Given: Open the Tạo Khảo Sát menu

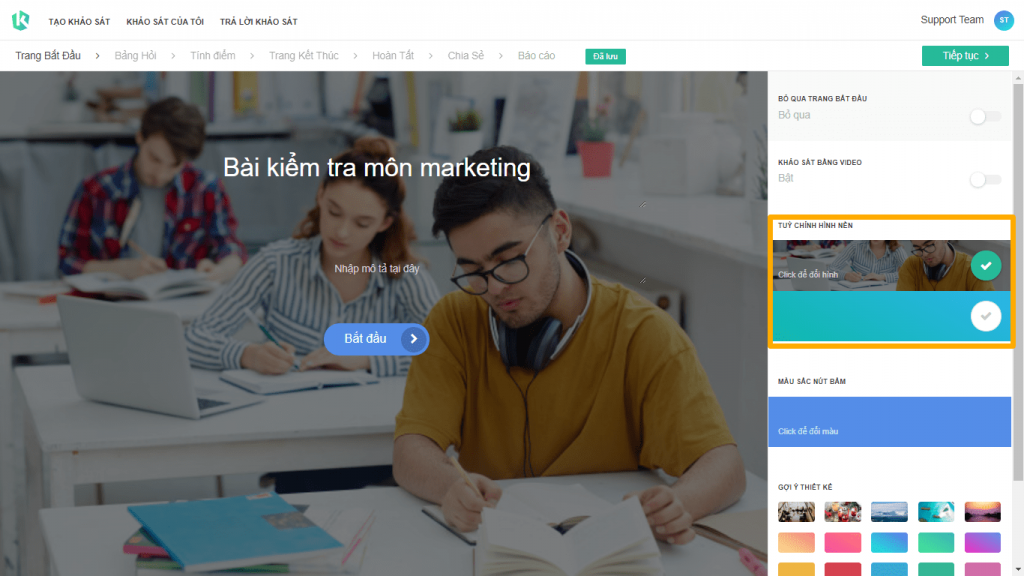Looking at the screenshot, I should pos(79,22).
